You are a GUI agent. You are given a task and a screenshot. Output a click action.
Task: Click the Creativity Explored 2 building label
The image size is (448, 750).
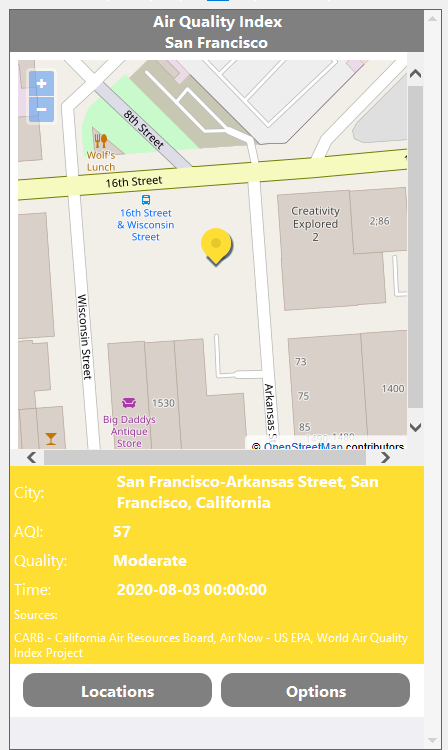pos(316,224)
